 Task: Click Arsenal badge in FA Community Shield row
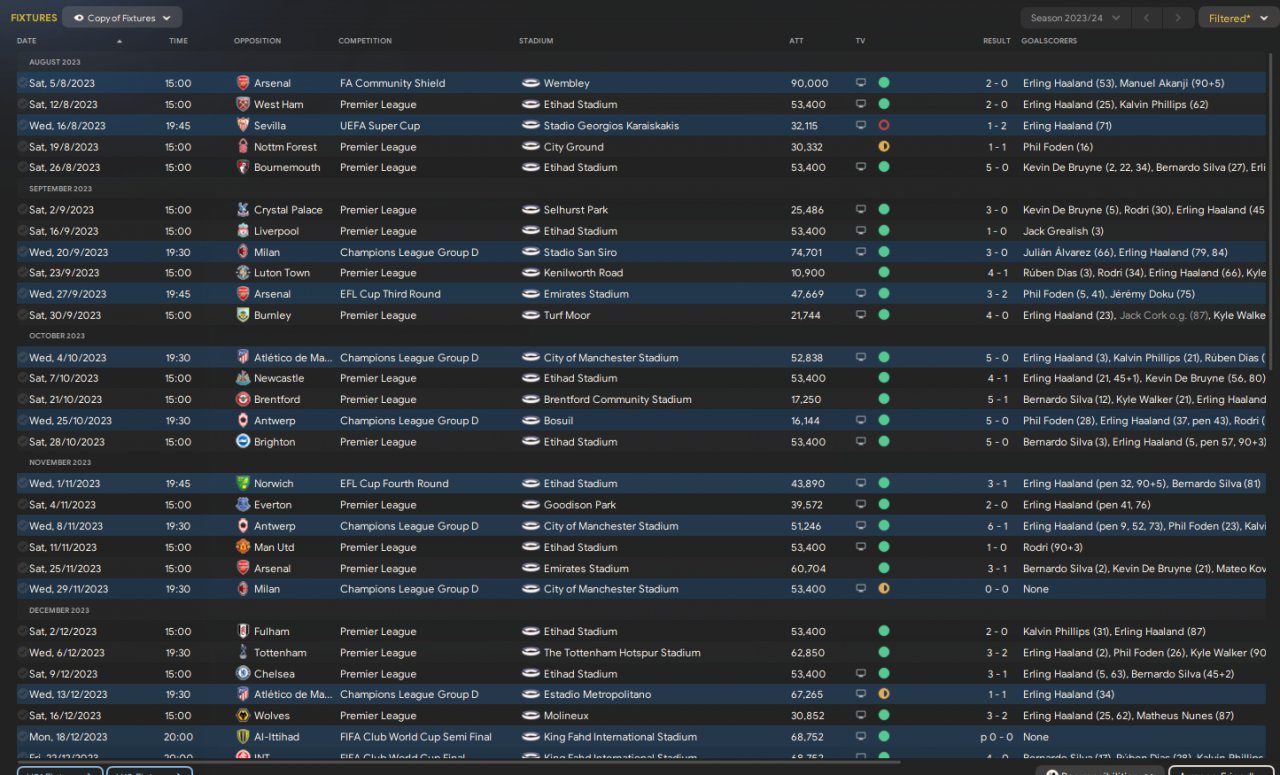coord(243,83)
